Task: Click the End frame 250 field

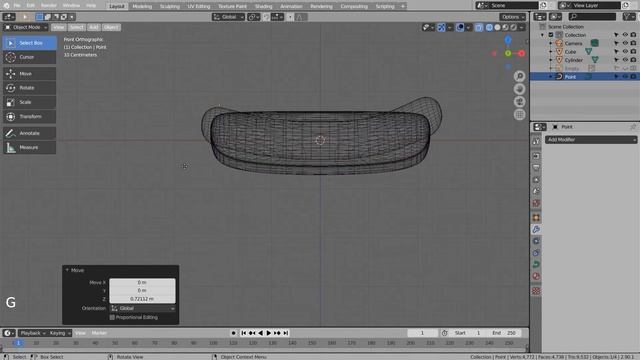Action: point(504,333)
